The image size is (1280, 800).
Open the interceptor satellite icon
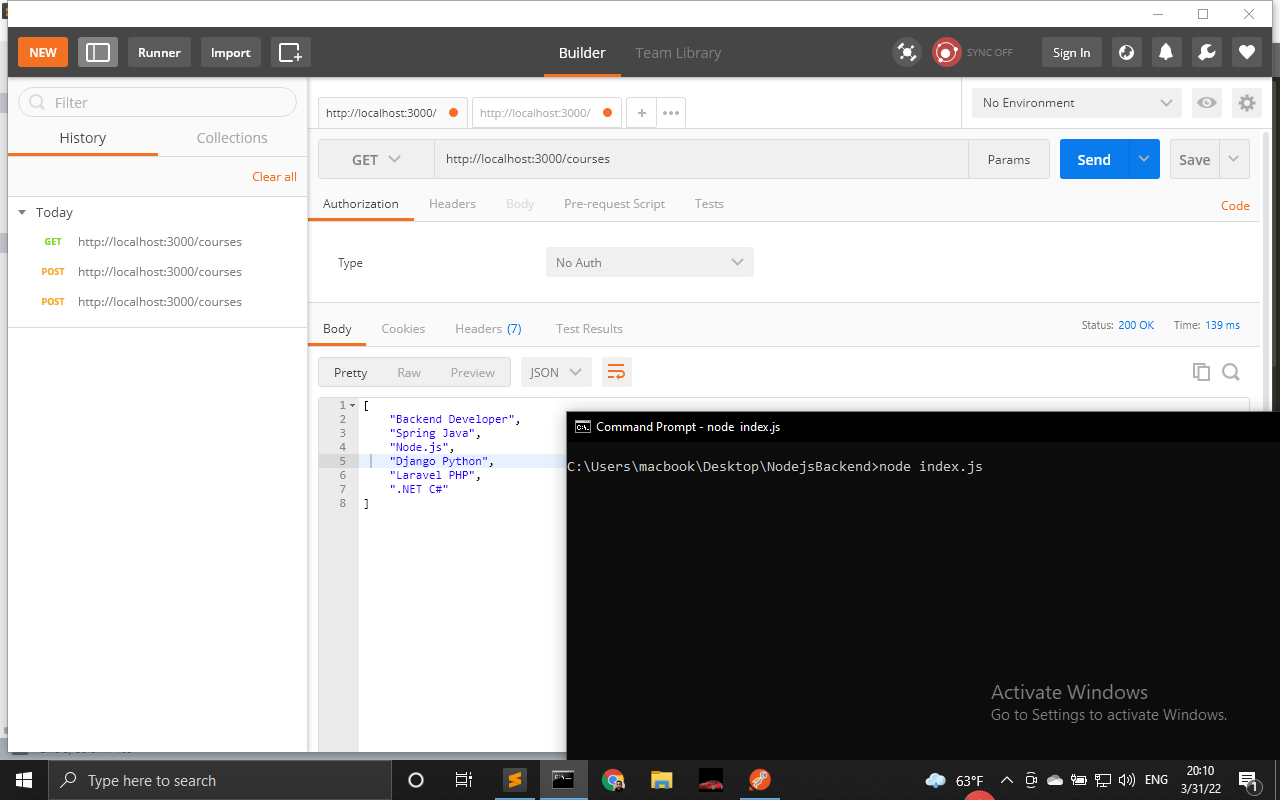click(x=907, y=52)
